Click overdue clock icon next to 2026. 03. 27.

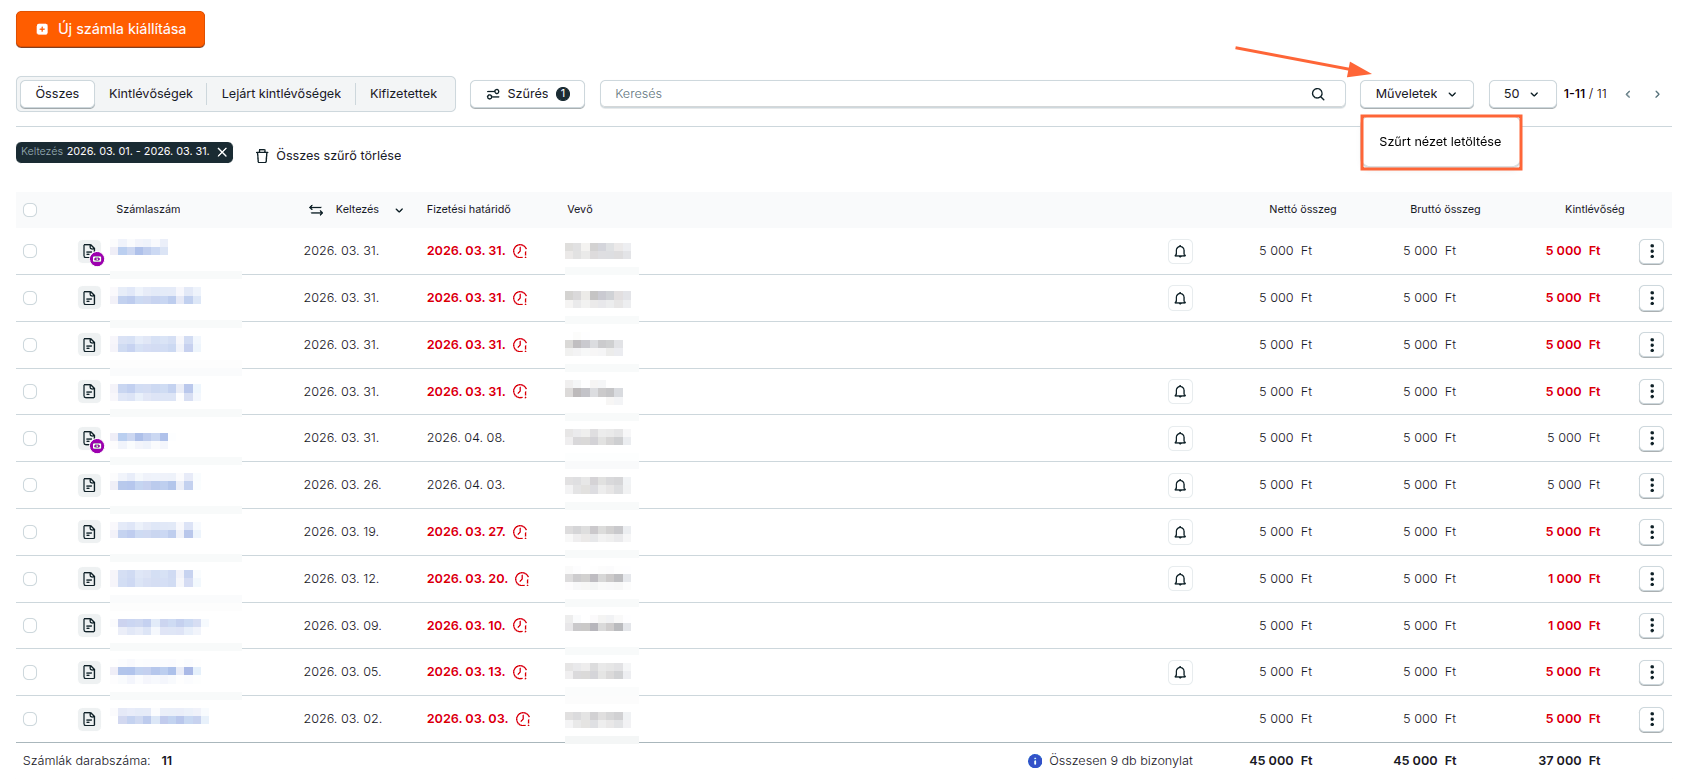point(520,532)
